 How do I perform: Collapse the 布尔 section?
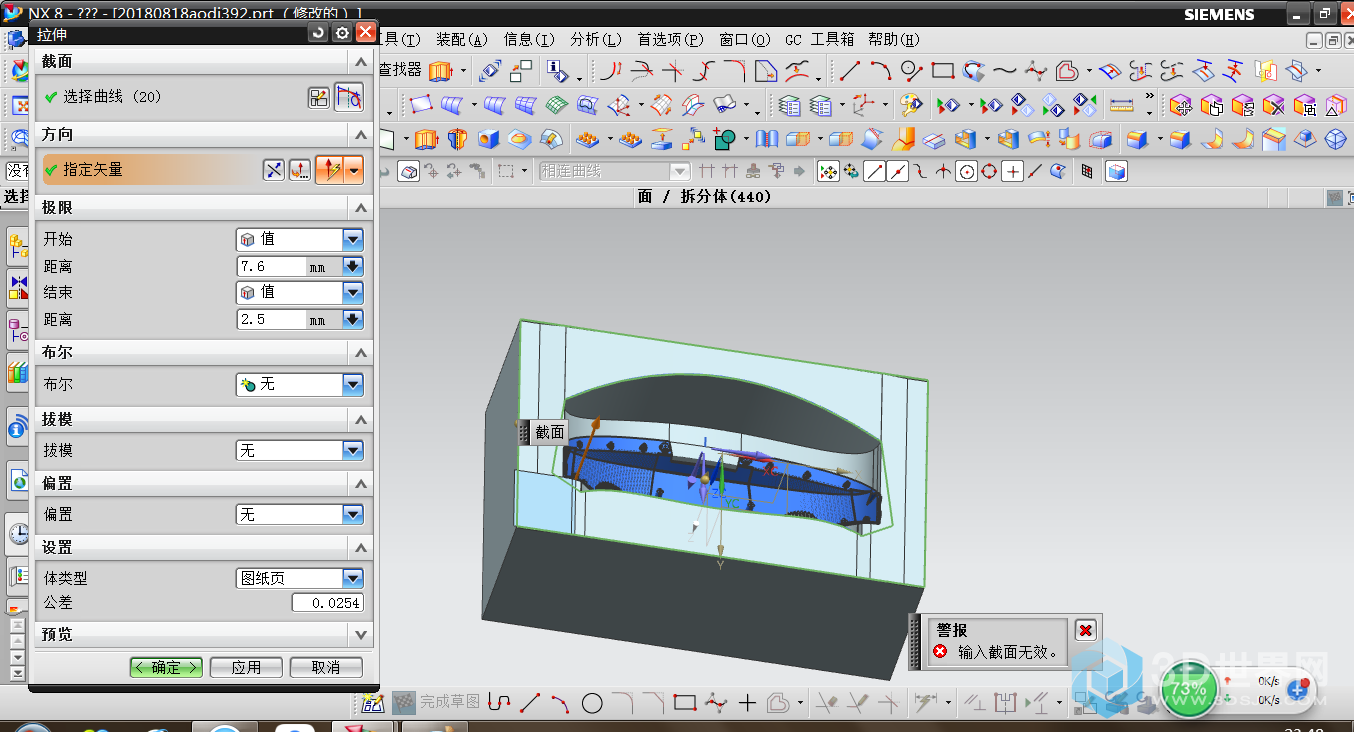tap(360, 352)
